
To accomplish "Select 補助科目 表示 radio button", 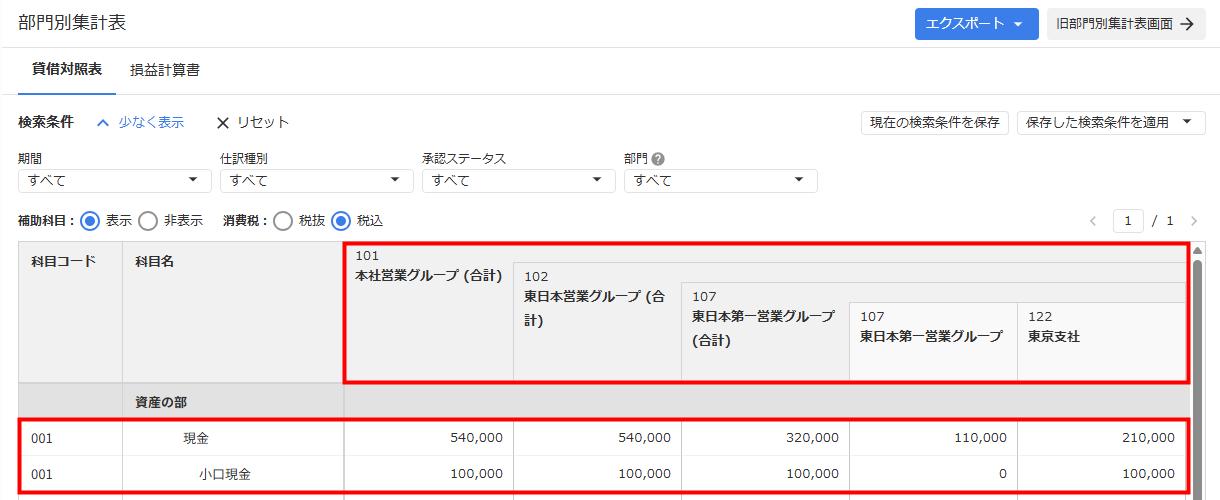I will point(90,221).
